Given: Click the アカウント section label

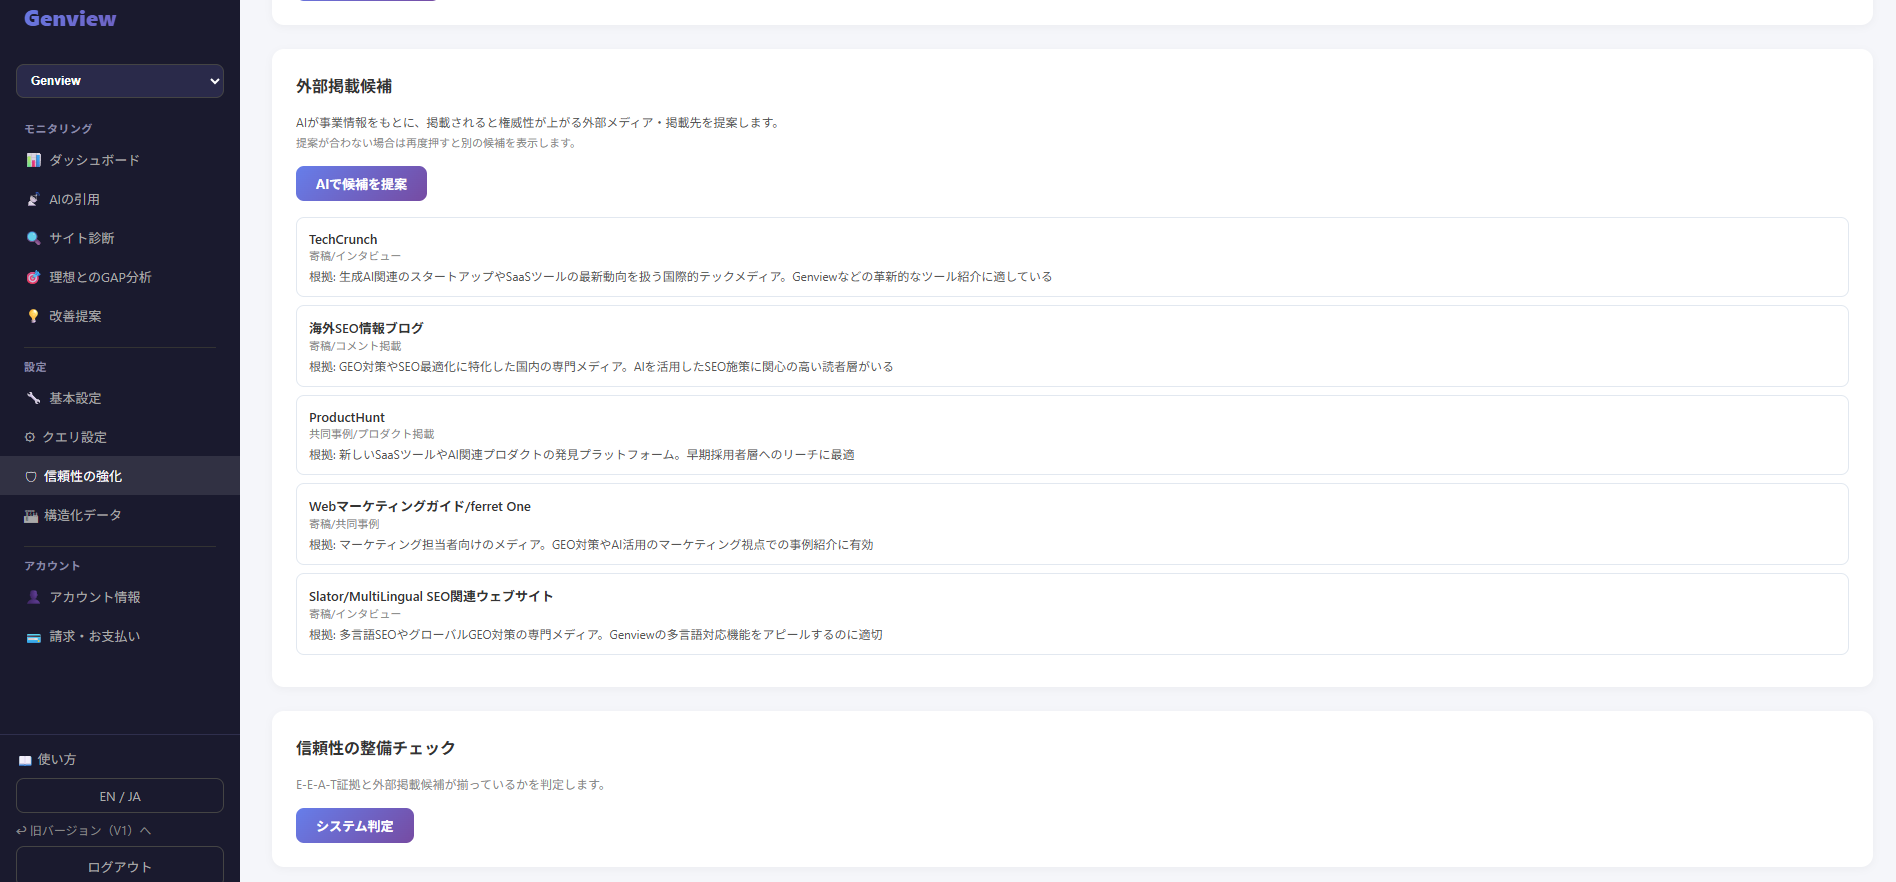Looking at the screenshot, I should (52, 566).
